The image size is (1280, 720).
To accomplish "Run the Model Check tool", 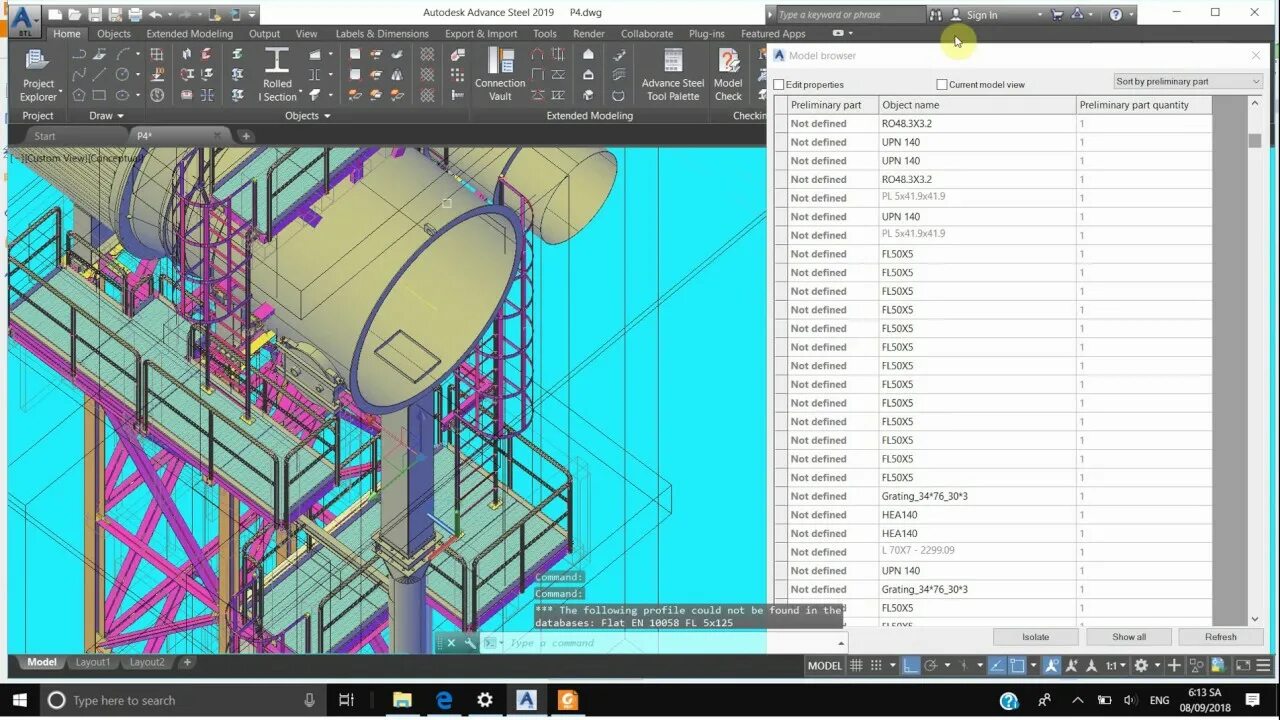I will click(x=728, y=74).
